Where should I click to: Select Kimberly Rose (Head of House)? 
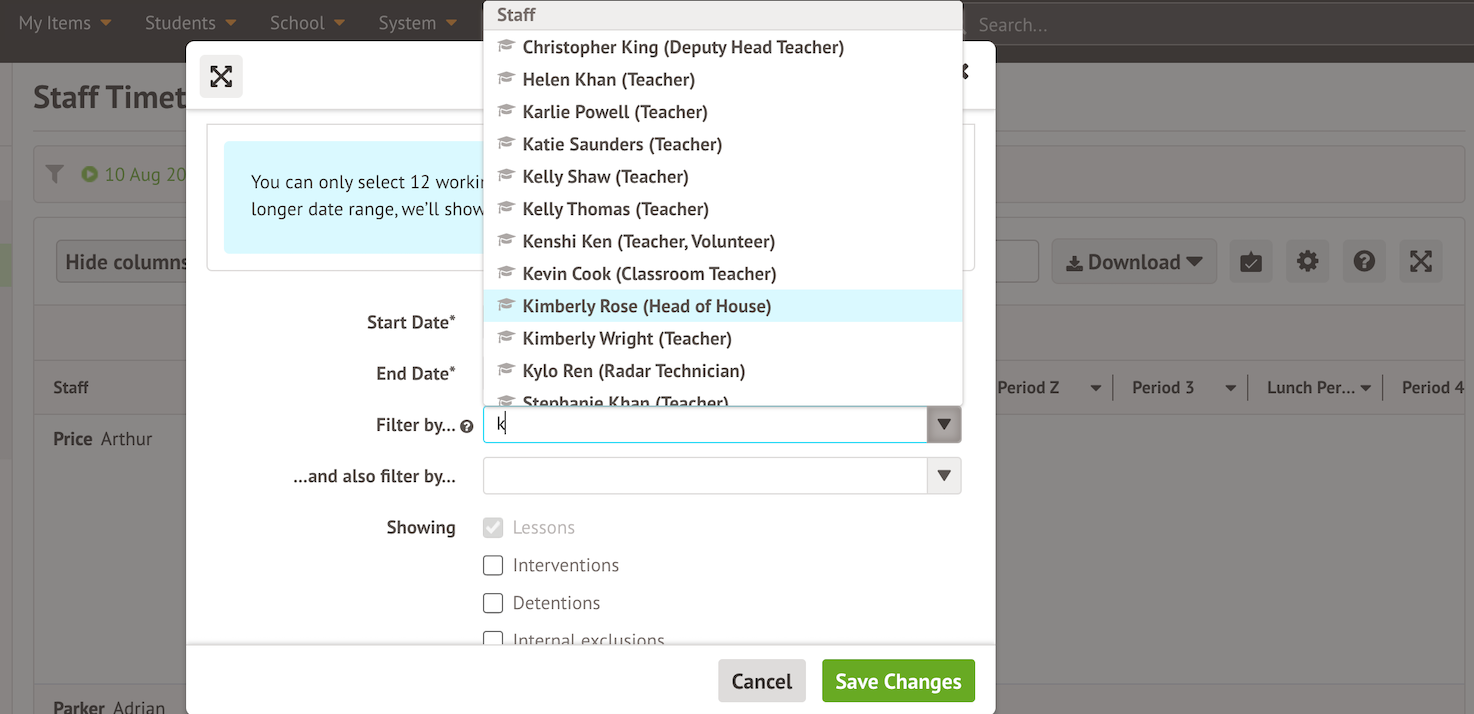tap(646, 306)
